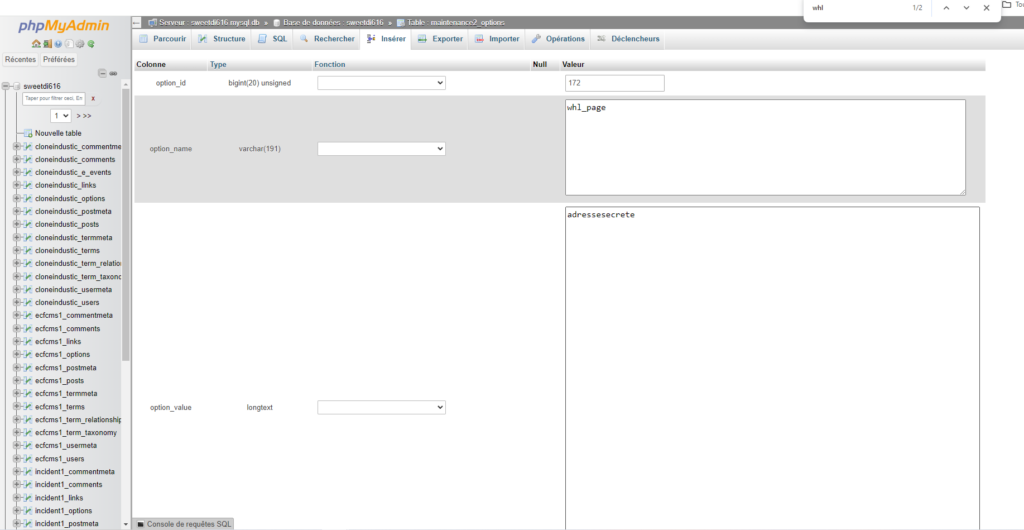This screenshot has height=530, width=1024.
Task: Open the Exporter tab
Action: pos(440,39)
